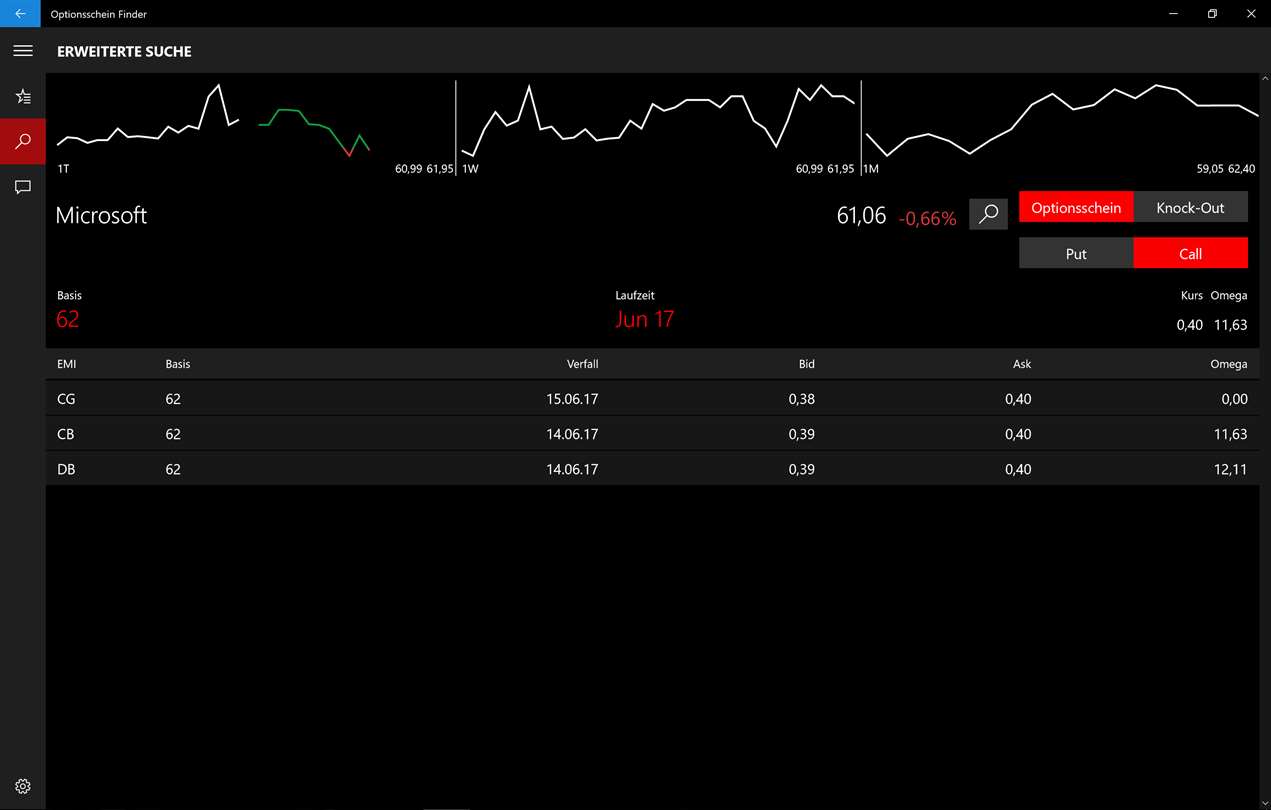Click Omega value 12,11
The height and width of the screenshot is (810, 1271).
(x=1230, y=469)
